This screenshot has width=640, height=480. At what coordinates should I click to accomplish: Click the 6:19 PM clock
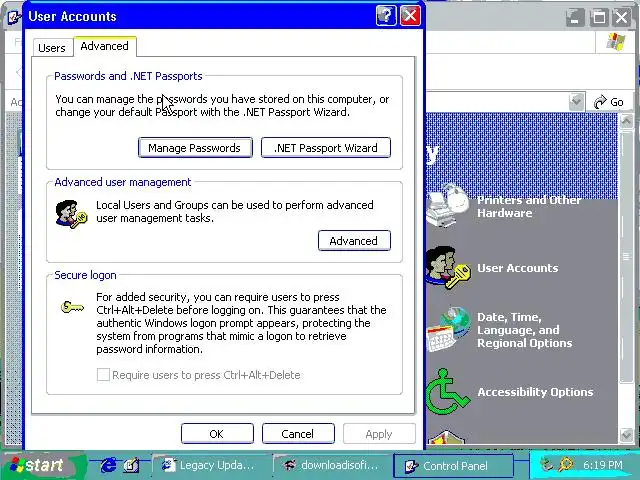pos(602,465)
